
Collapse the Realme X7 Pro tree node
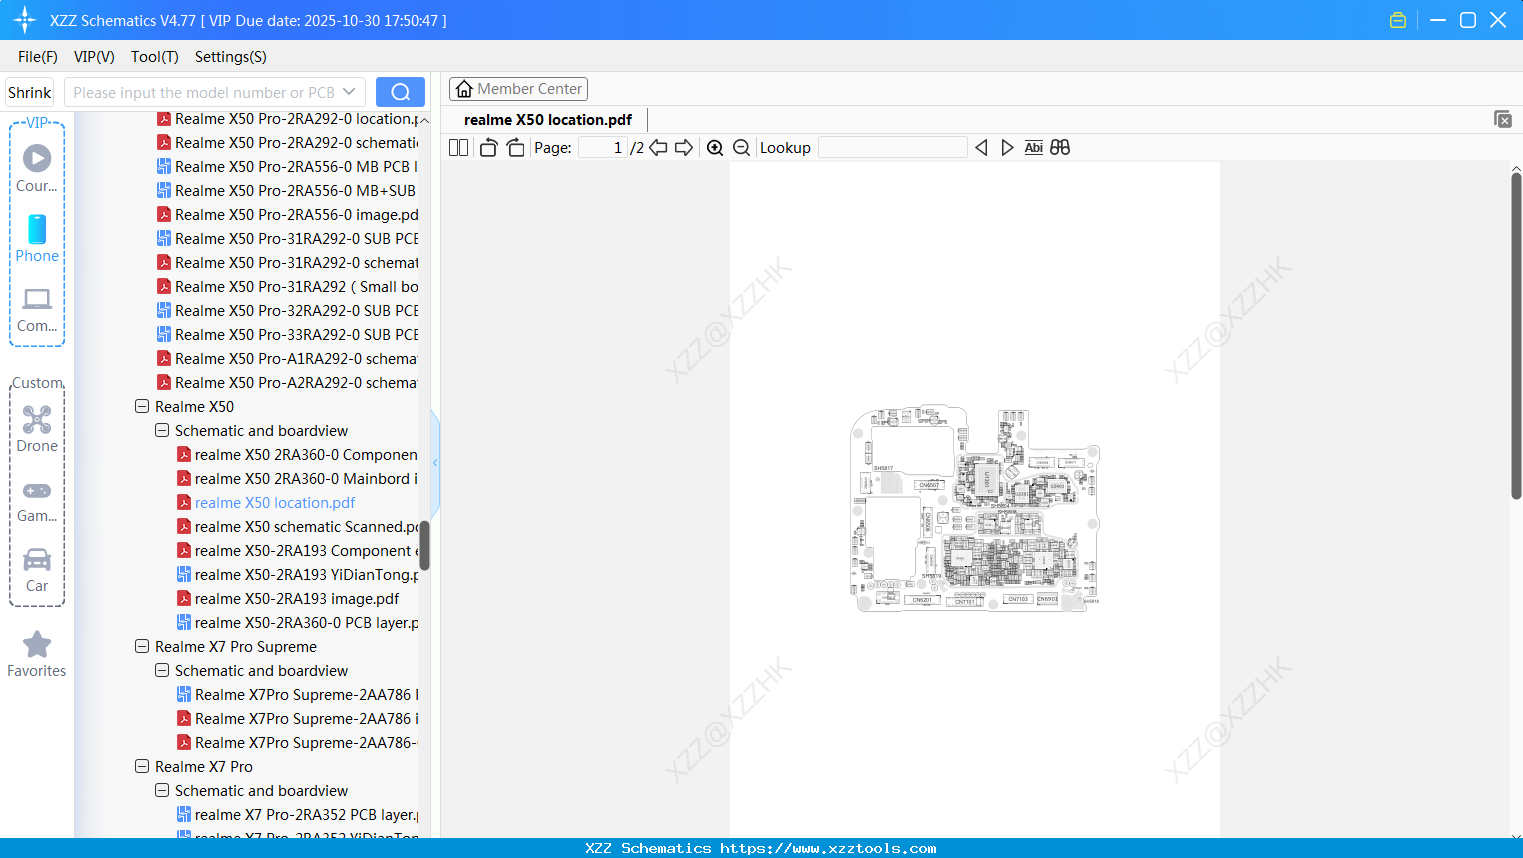[x=142, y=767]
